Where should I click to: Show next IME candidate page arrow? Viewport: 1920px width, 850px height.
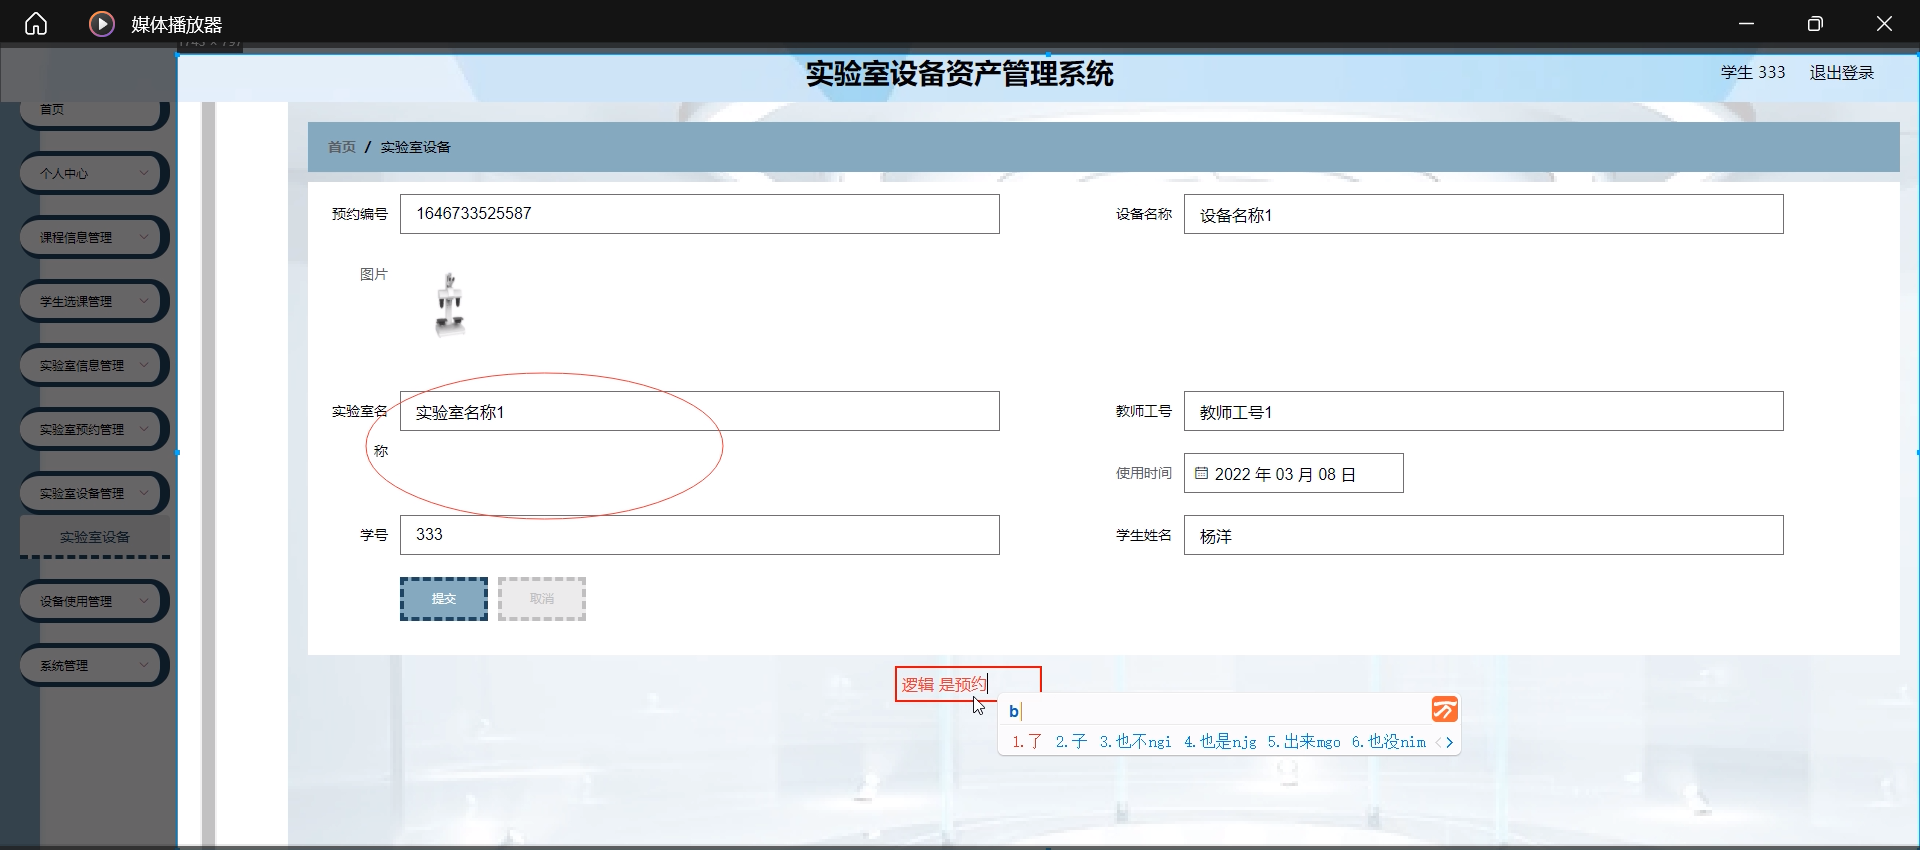1449,742
